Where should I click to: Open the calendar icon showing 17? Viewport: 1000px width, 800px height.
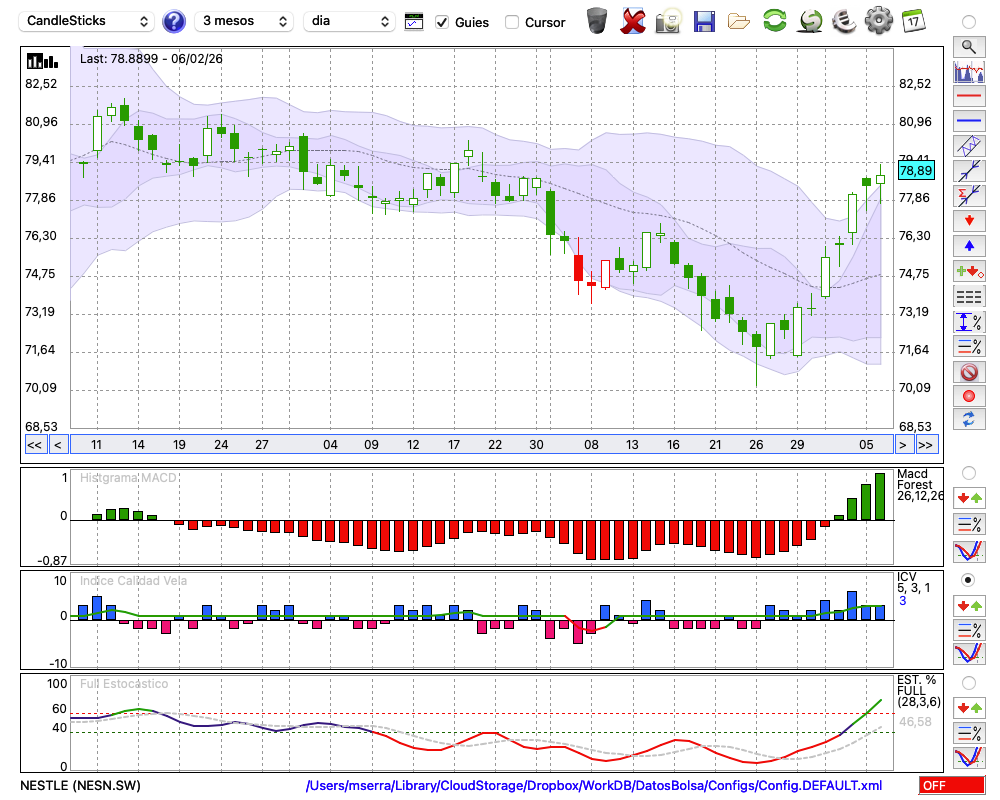click(912, 21)
